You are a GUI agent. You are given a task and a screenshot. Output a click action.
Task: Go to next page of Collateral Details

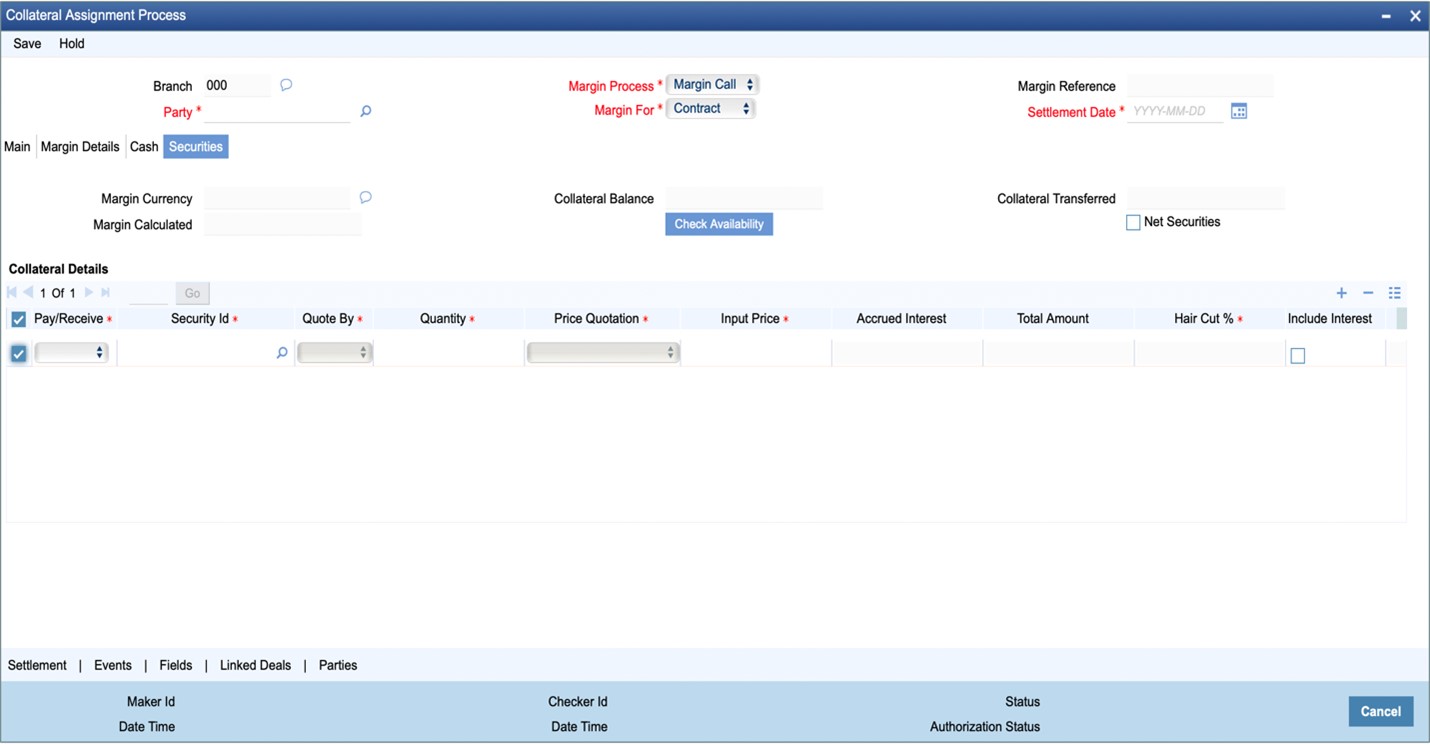[x=89, y=293]
